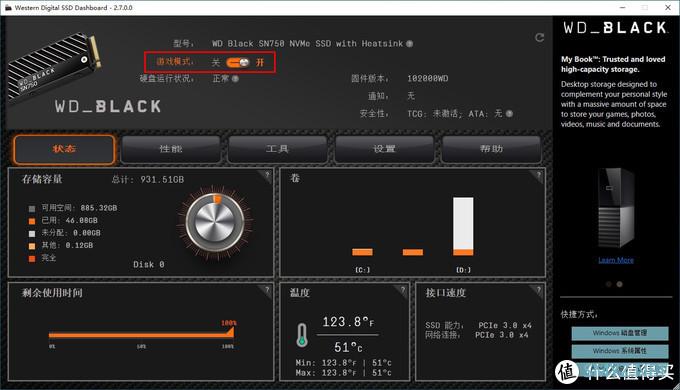Screen dimensions: 680x390
Task: Click total capacity value 931.51GB
Action: click(162, 180)
